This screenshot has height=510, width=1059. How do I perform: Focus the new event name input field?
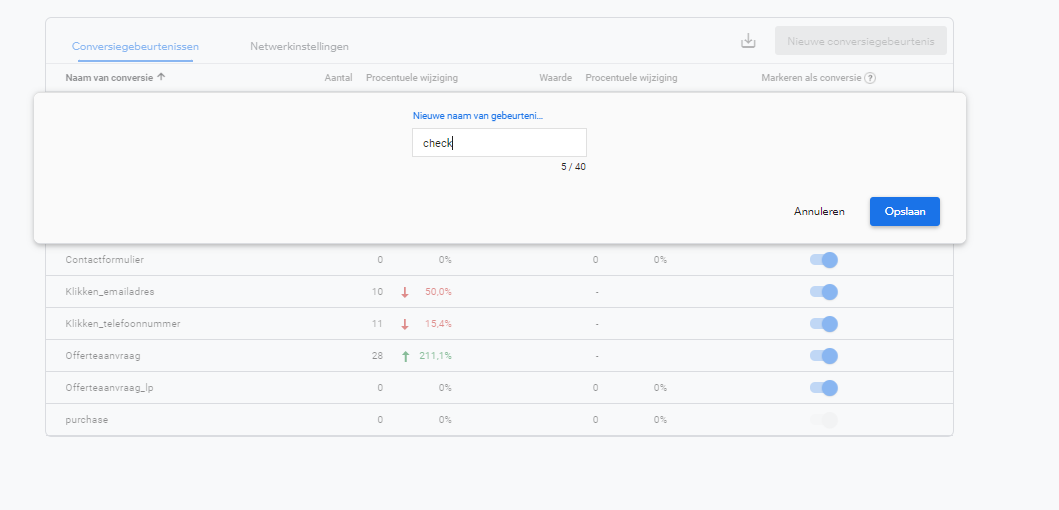499,143
